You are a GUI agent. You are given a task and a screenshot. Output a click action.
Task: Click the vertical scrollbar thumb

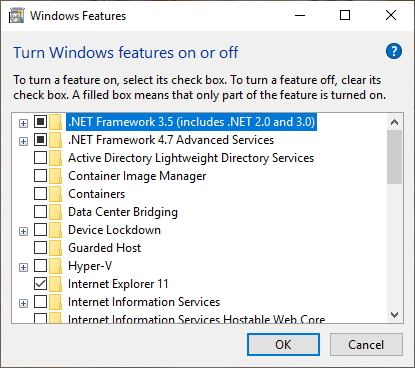[x=395, y=157]
